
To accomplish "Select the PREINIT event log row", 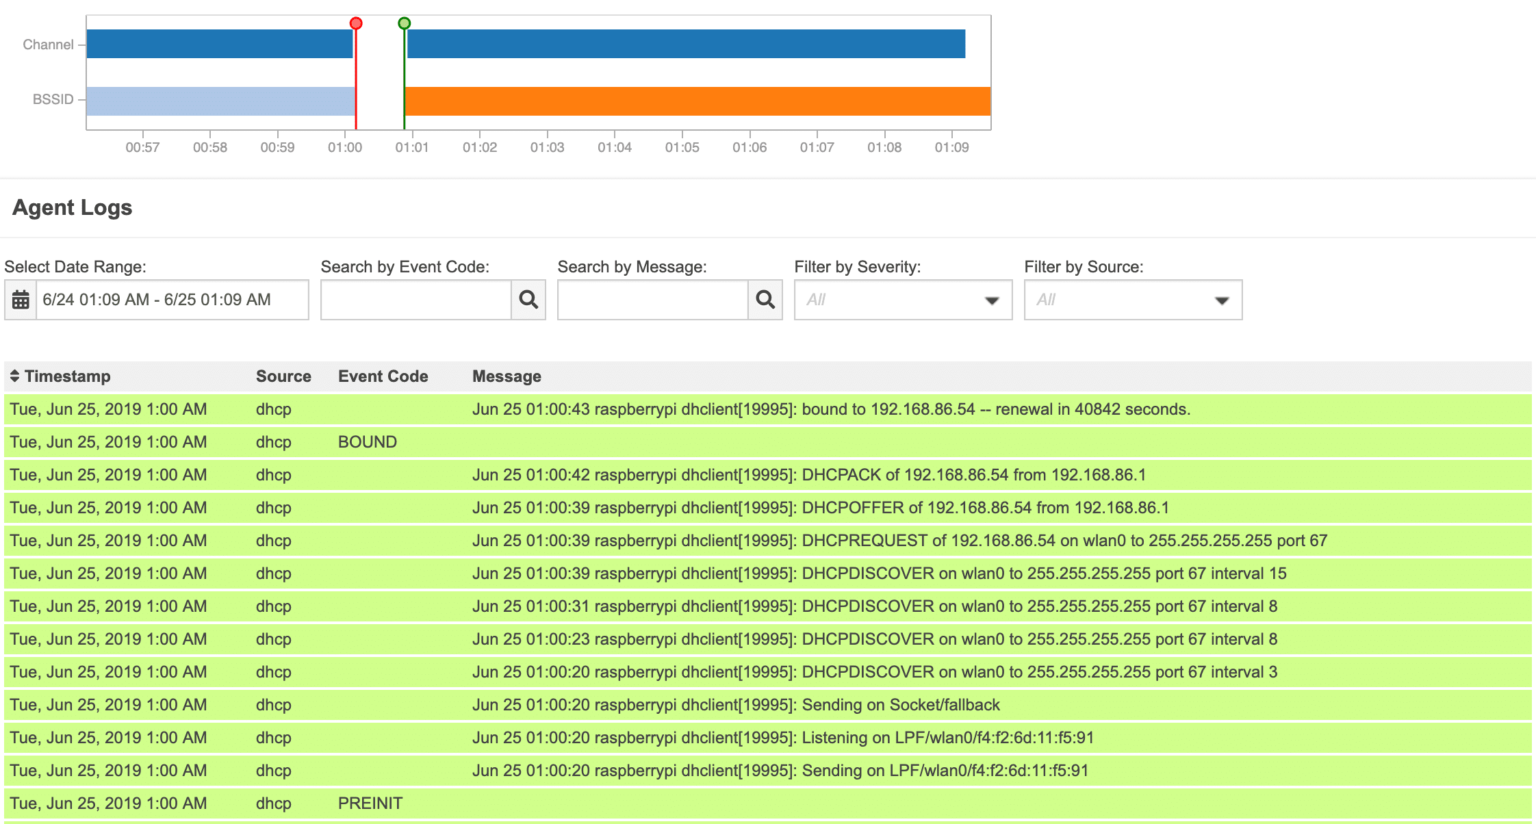I will click(370, 803).
